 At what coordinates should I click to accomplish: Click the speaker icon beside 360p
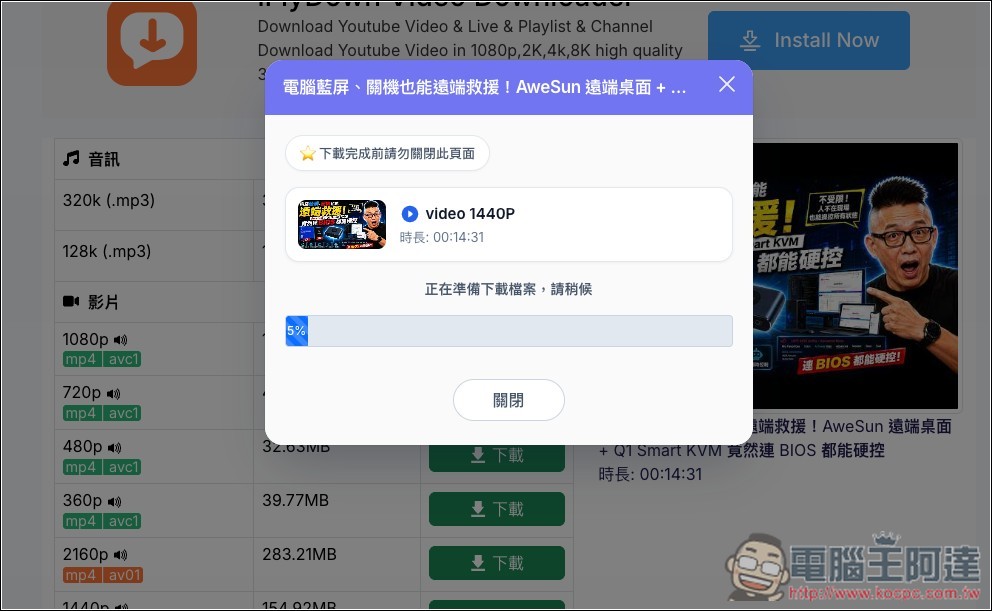click(114, 502)
